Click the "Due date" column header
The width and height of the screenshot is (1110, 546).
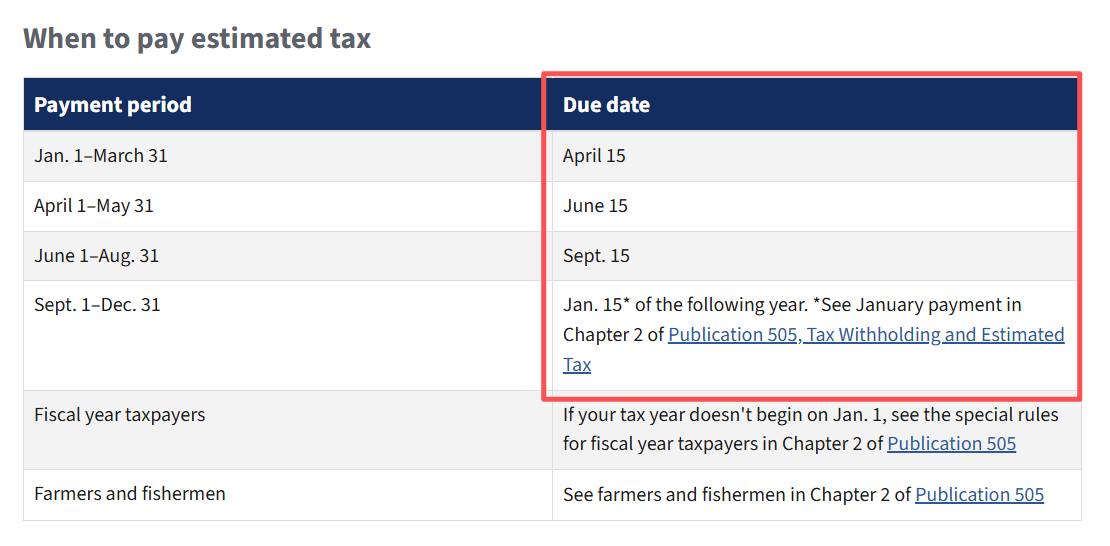[x=606, y=105]
